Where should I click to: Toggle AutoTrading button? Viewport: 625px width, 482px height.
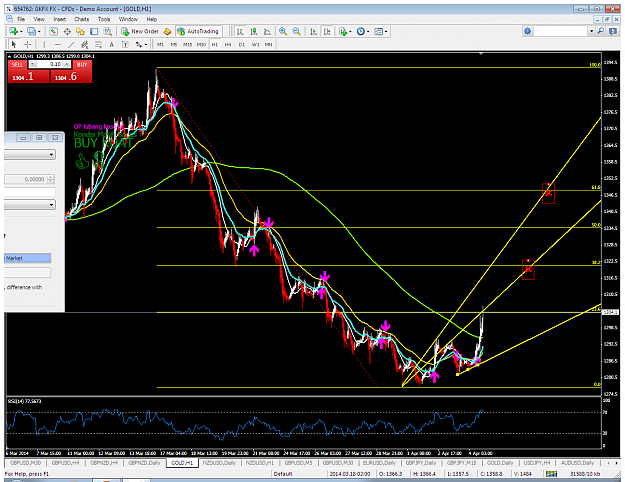pyautogui.click(x=198, y=31)
